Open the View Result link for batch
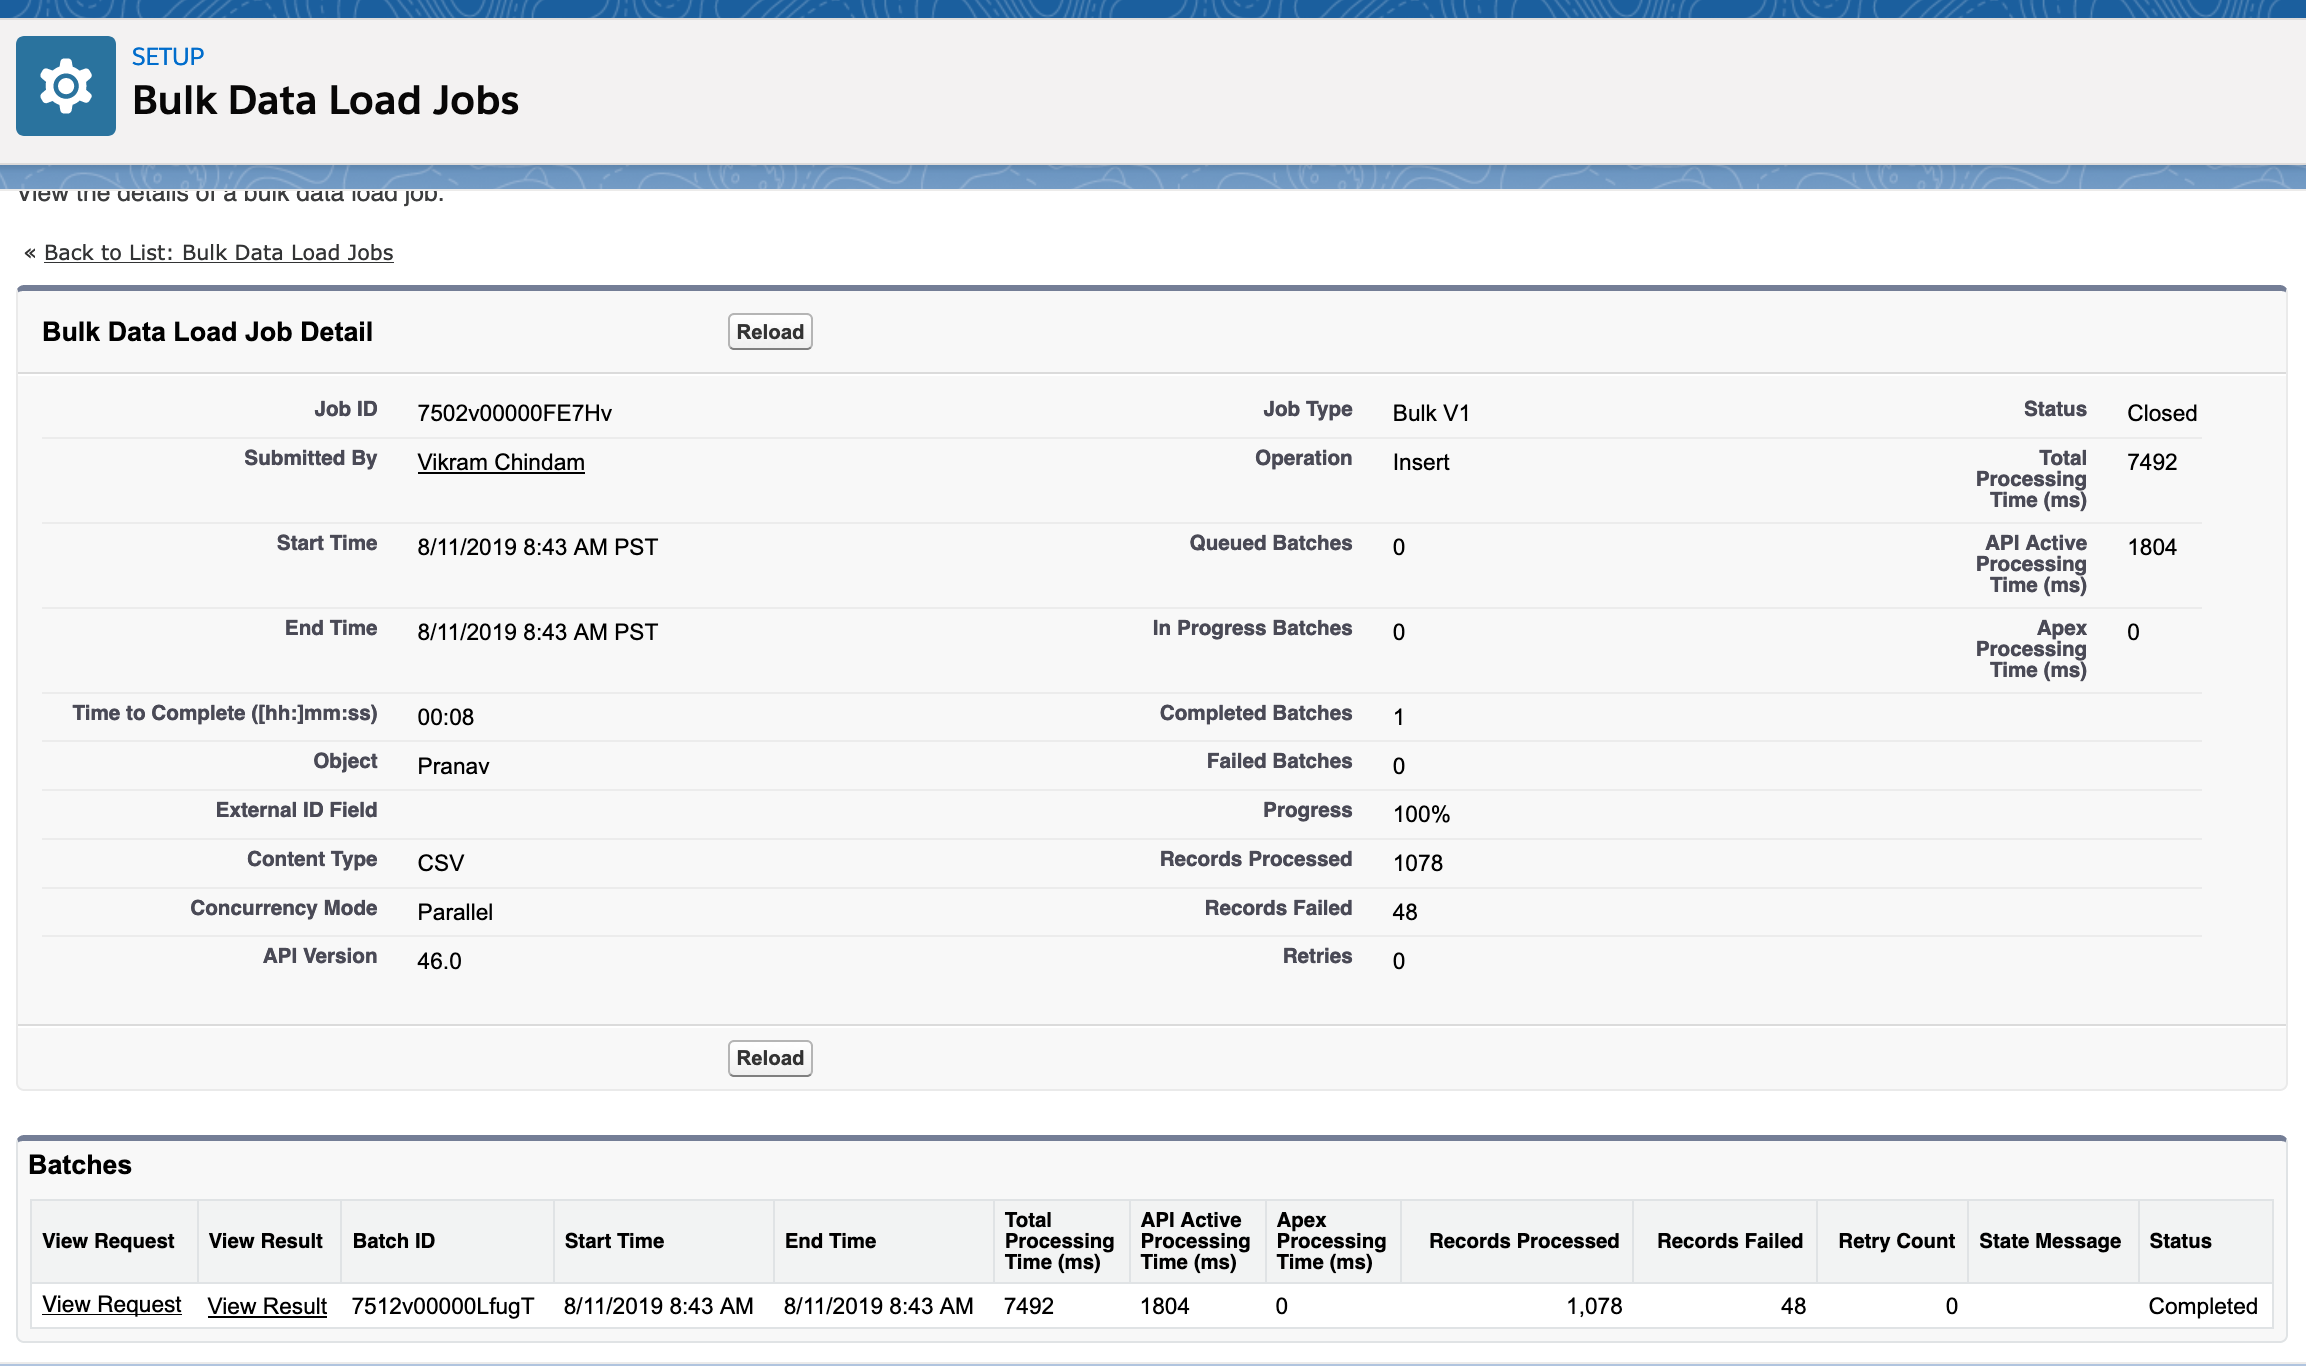This screenshot has height=1366, width=2306. pyautogui.click(x=267, y=1306)
